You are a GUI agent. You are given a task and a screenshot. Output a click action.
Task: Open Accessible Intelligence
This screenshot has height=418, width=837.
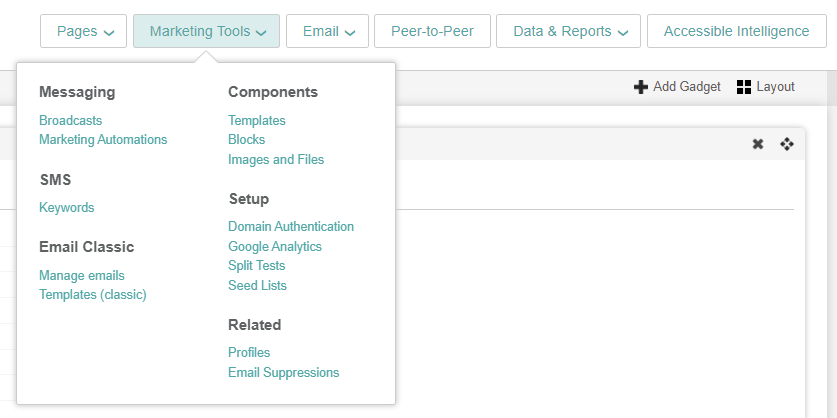pyautogui.click(x=736, y=31)
